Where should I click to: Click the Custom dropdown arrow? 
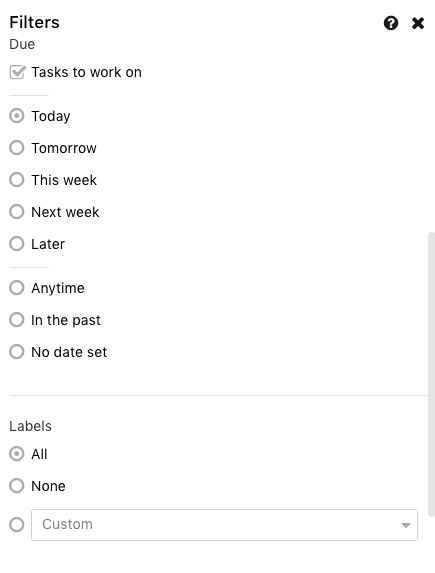[405, 525]
